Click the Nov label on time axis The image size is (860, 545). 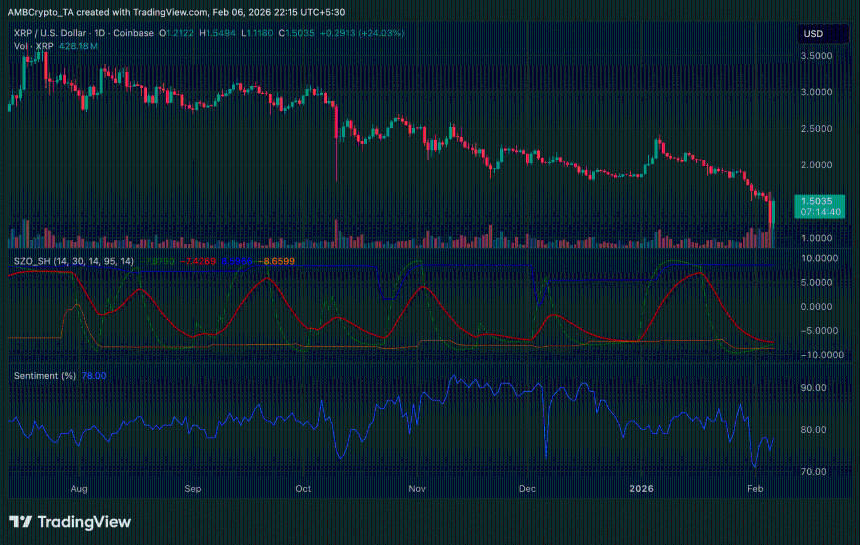point(417,490)
